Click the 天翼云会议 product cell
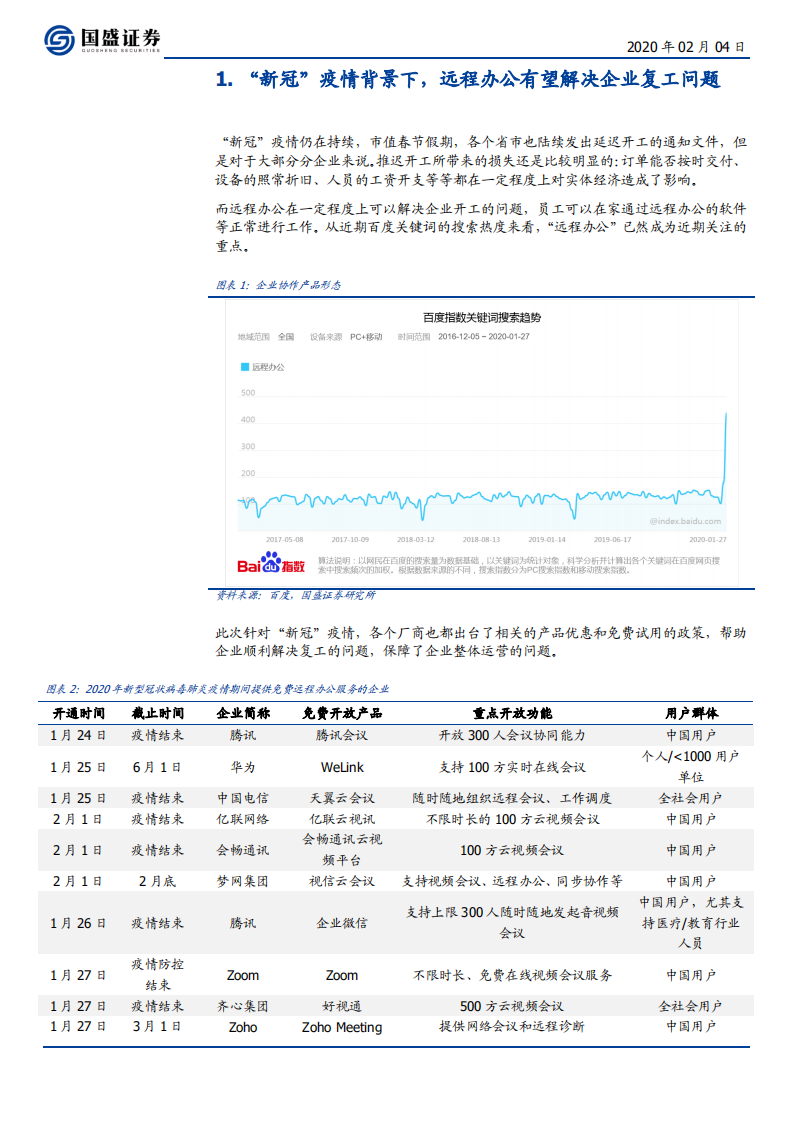793x1122 pixels. point(342,799)
